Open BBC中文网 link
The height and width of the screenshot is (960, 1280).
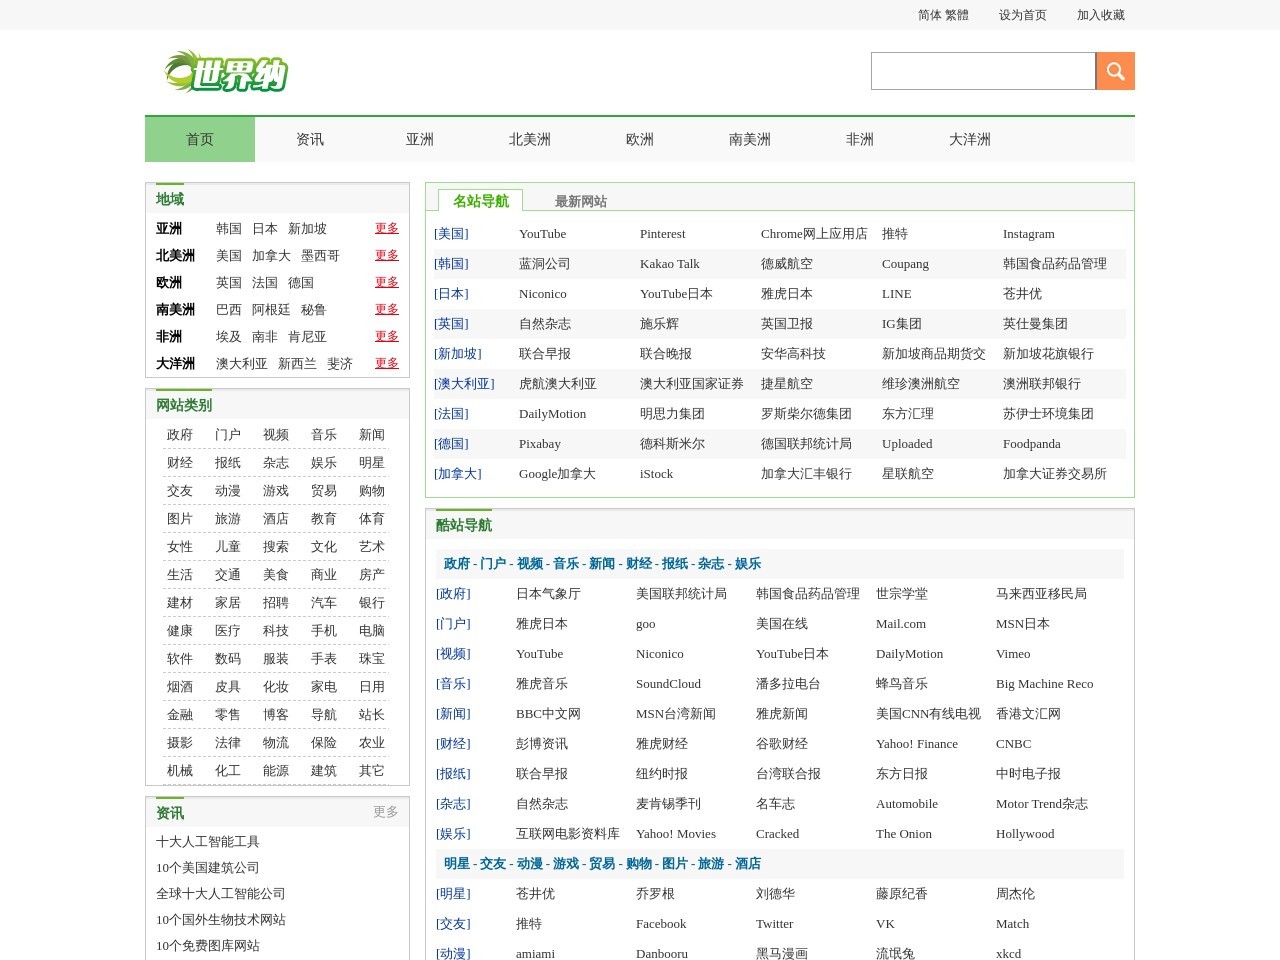click(548, 714)
